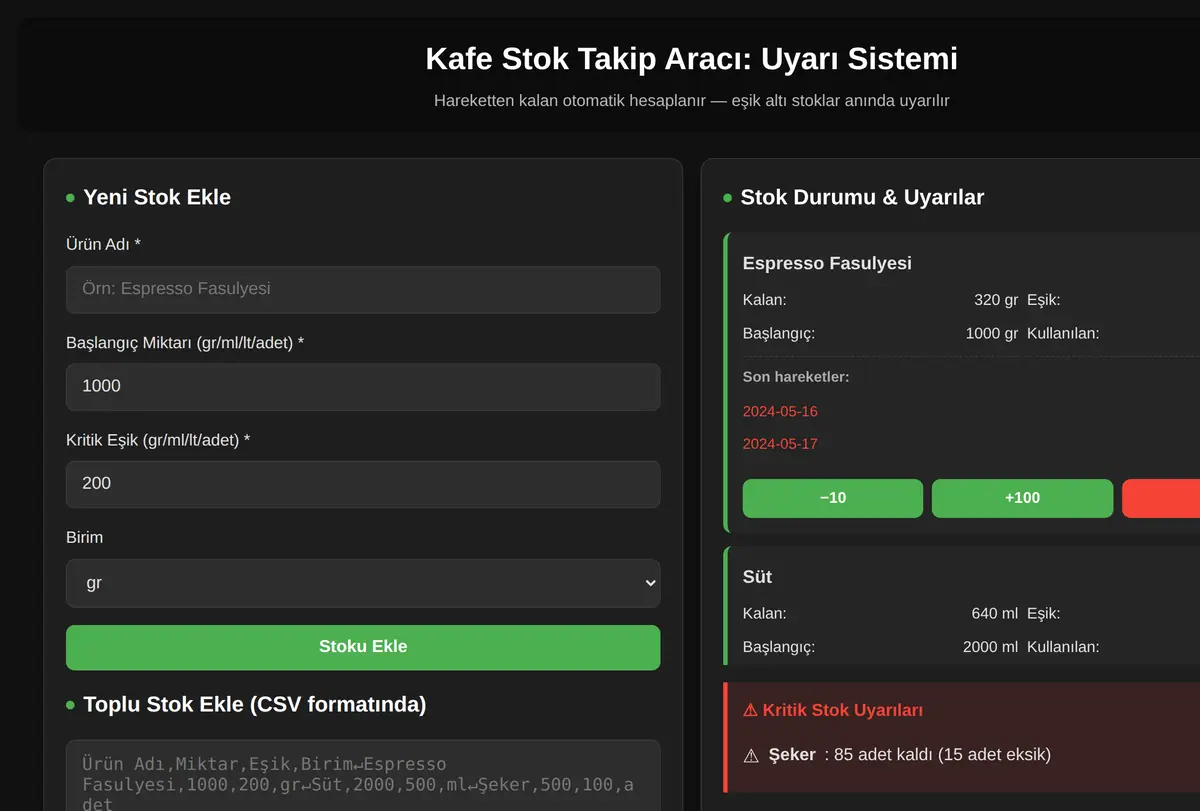The height and width of the screenshot is (811, 1200).
Task: Click the Birim field label
Action: coord(85,537)
